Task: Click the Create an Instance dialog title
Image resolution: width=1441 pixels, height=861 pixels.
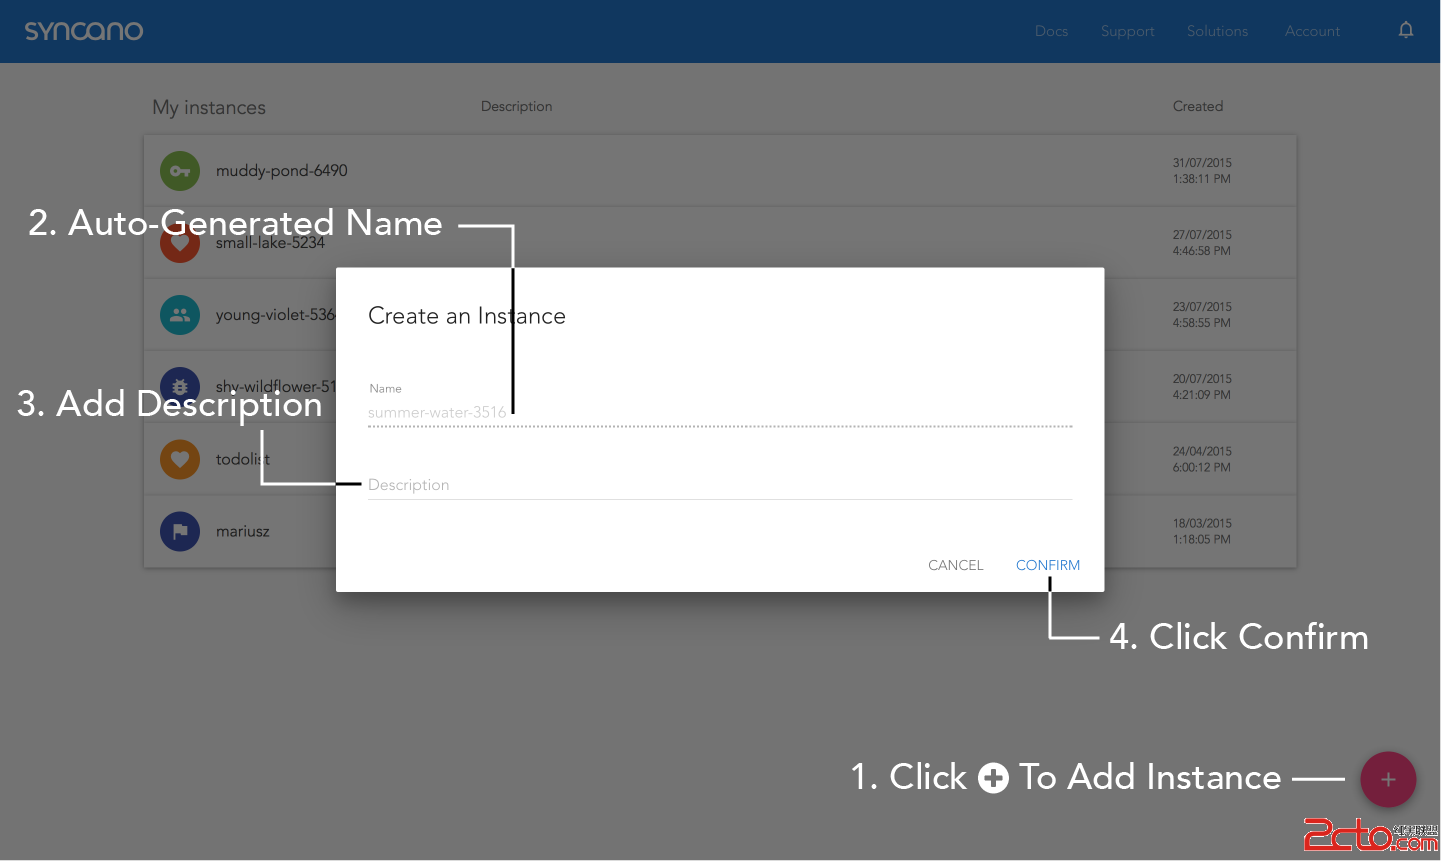Action: [467, 316]
